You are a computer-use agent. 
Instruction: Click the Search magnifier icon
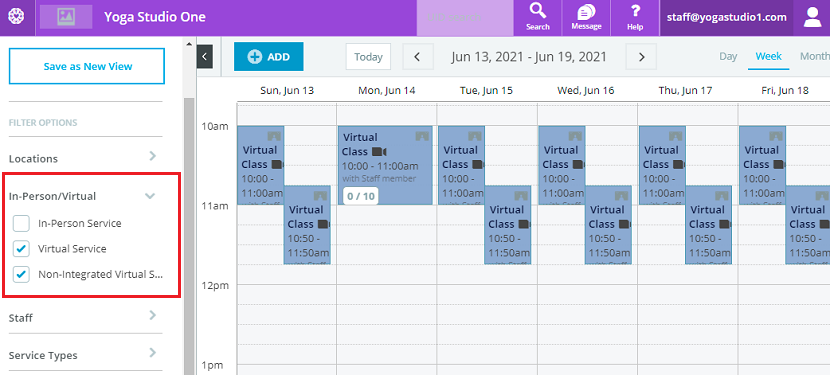tap(538, 11)
